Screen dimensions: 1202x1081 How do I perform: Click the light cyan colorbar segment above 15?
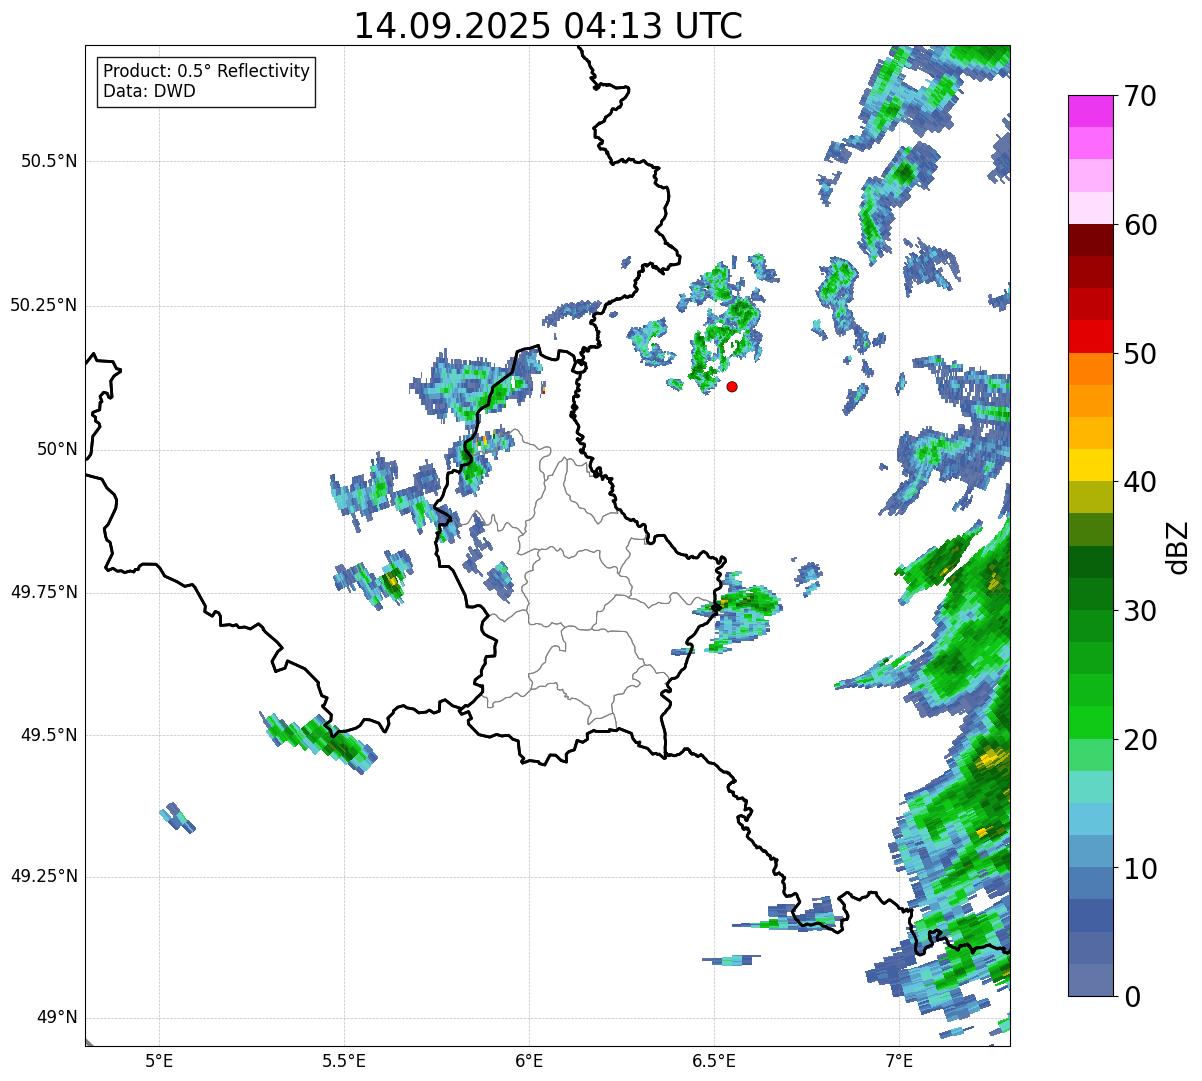pos(1090,786)
